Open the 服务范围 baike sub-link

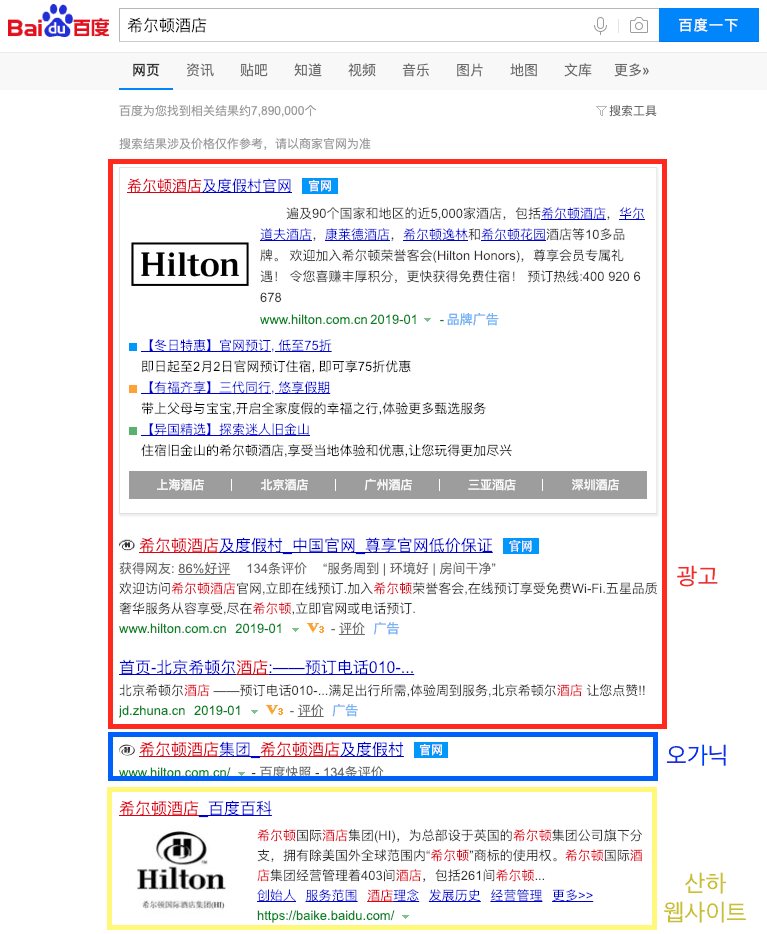pyautogui.click(x=332, y=895)
